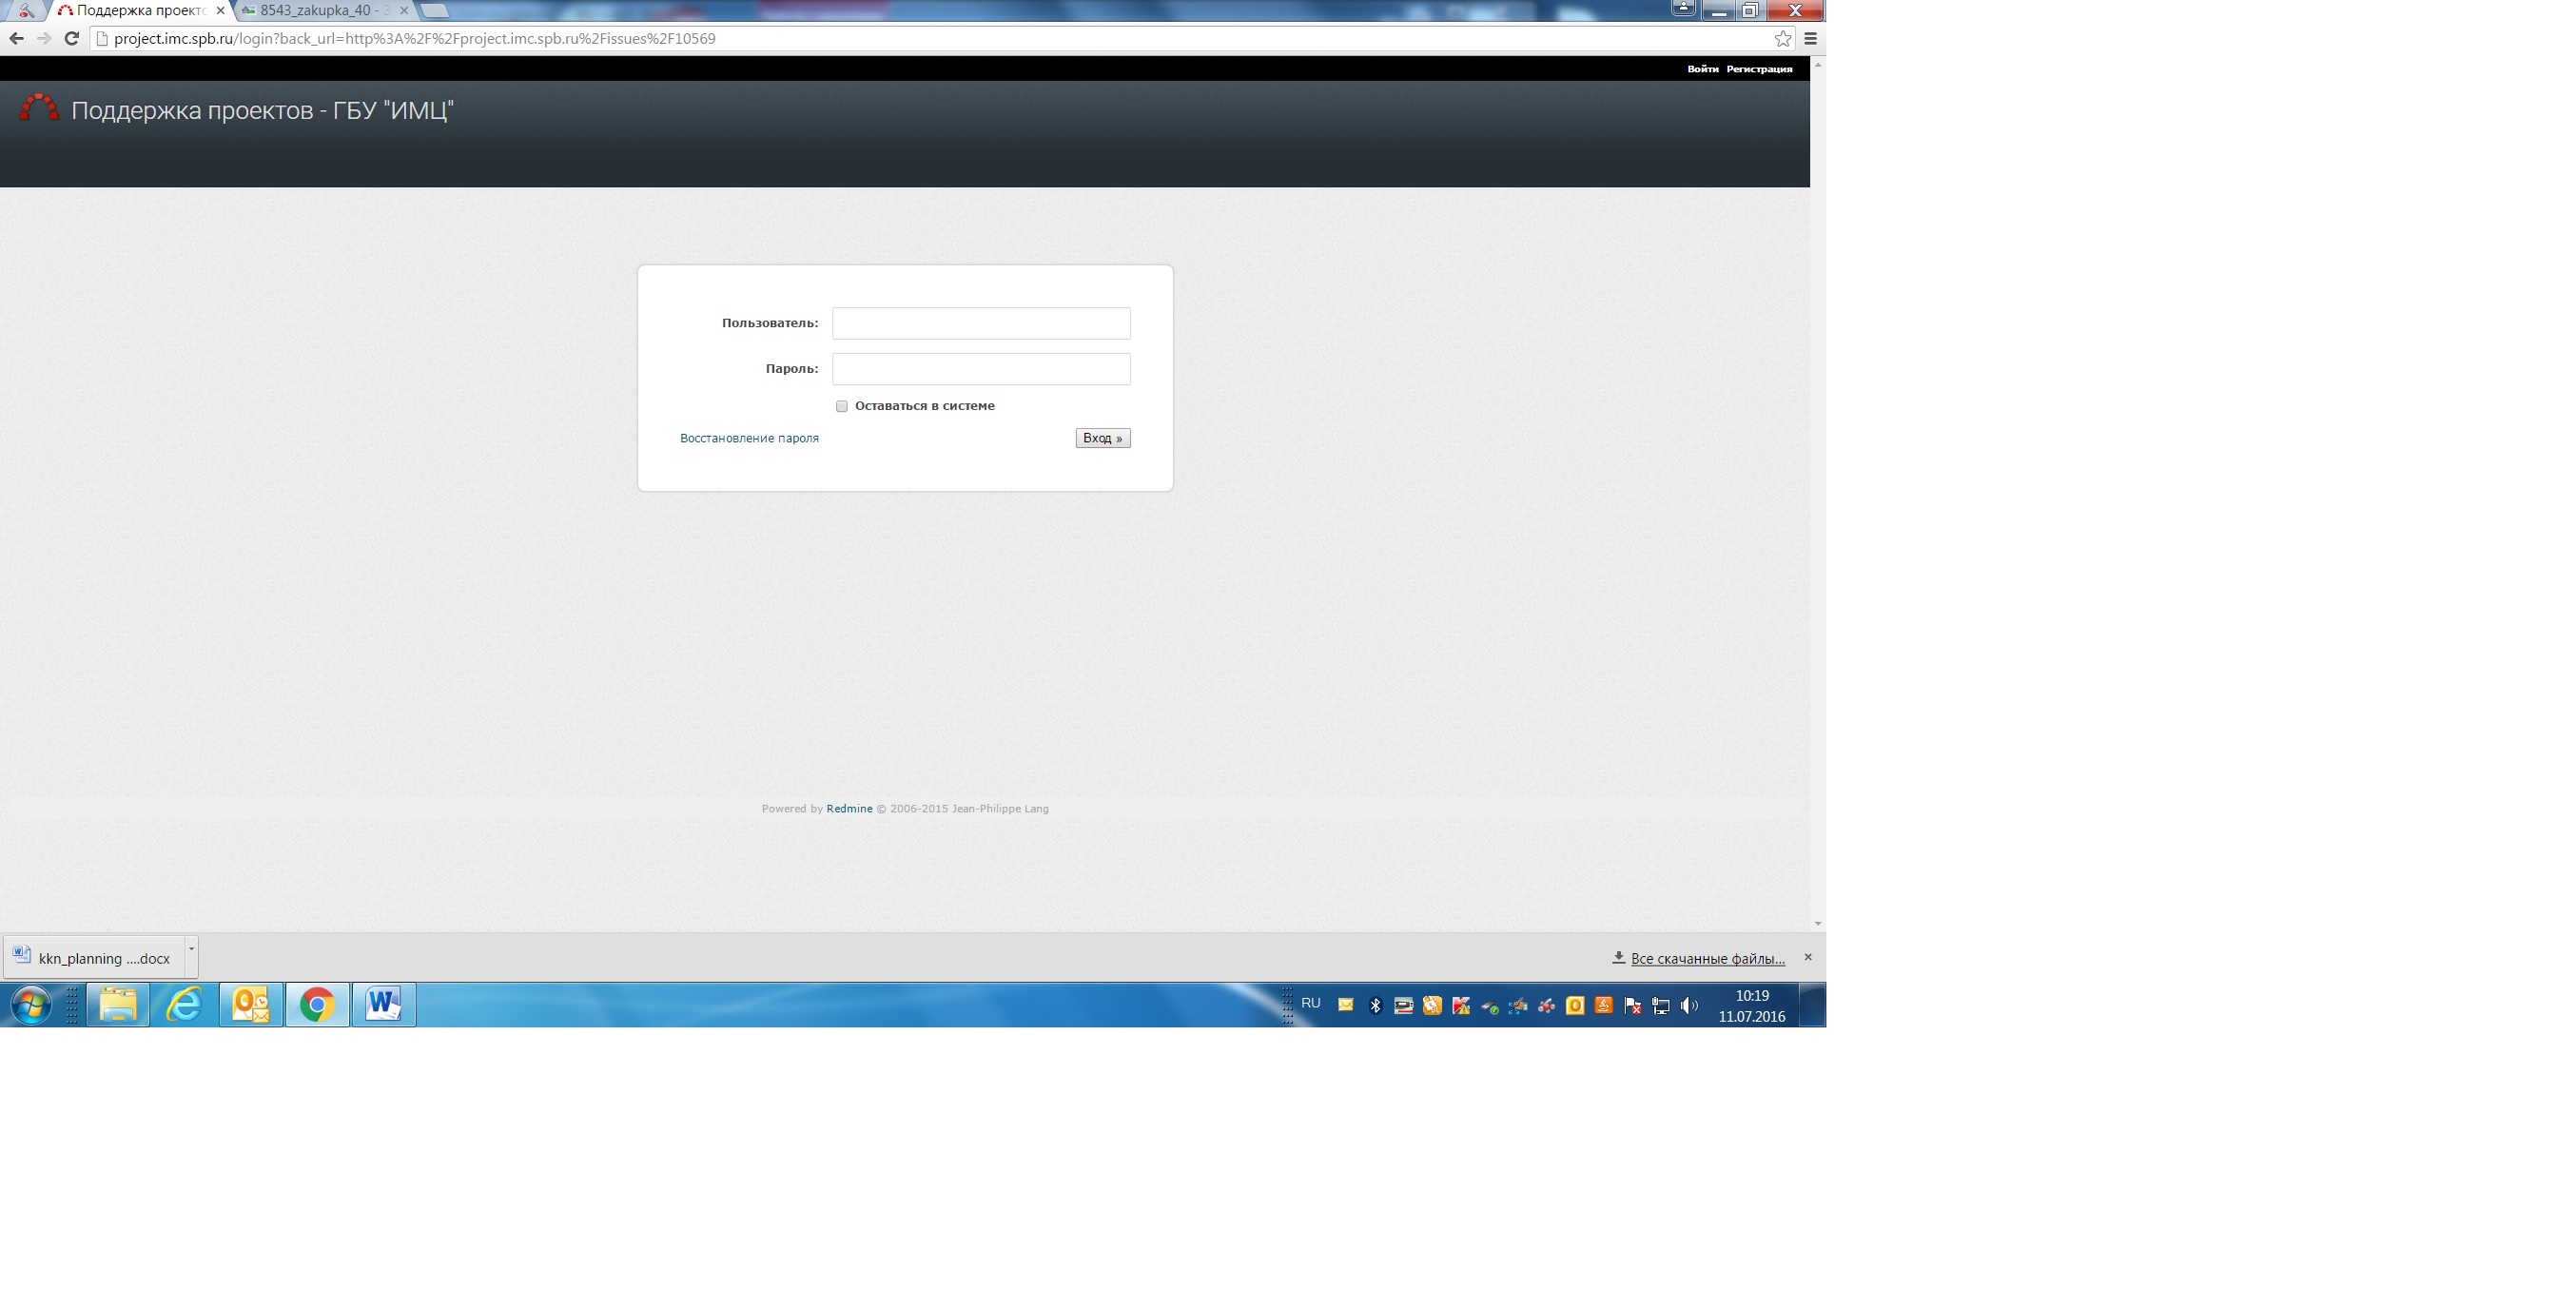This screenshot has height=1309, width=2576.
Task: Click the browser back arrow
Action: pos(16,38)
